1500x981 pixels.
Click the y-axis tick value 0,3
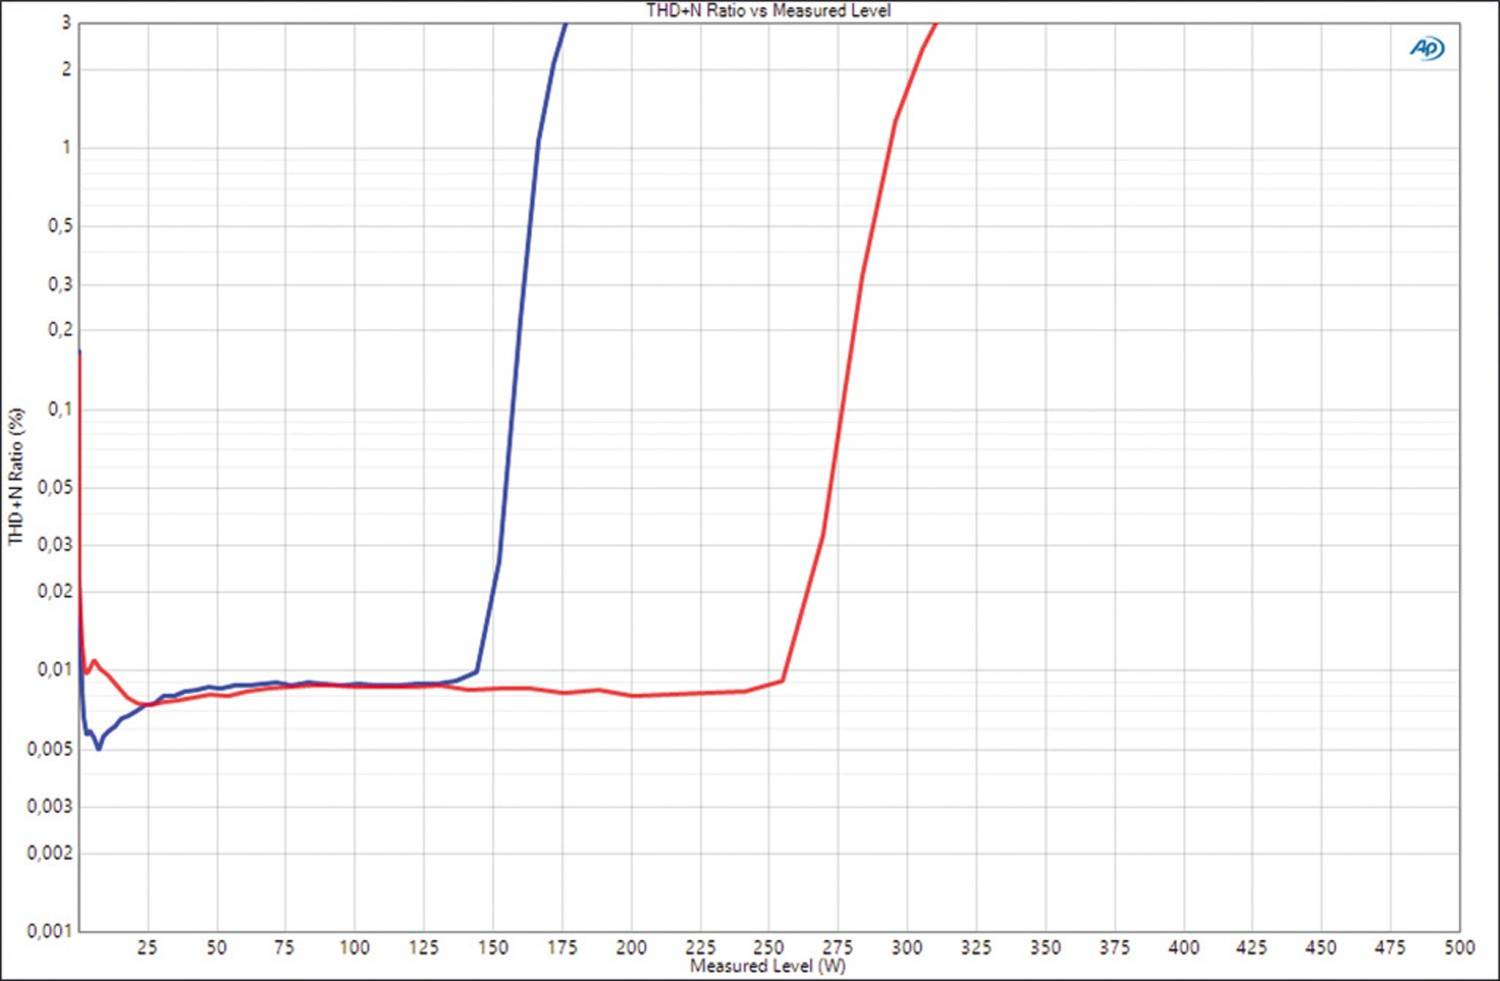[x=61, y=285]
